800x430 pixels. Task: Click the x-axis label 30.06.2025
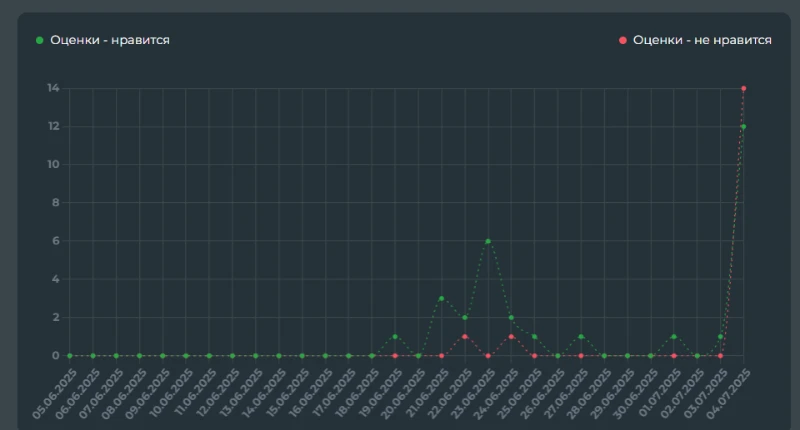636,394
